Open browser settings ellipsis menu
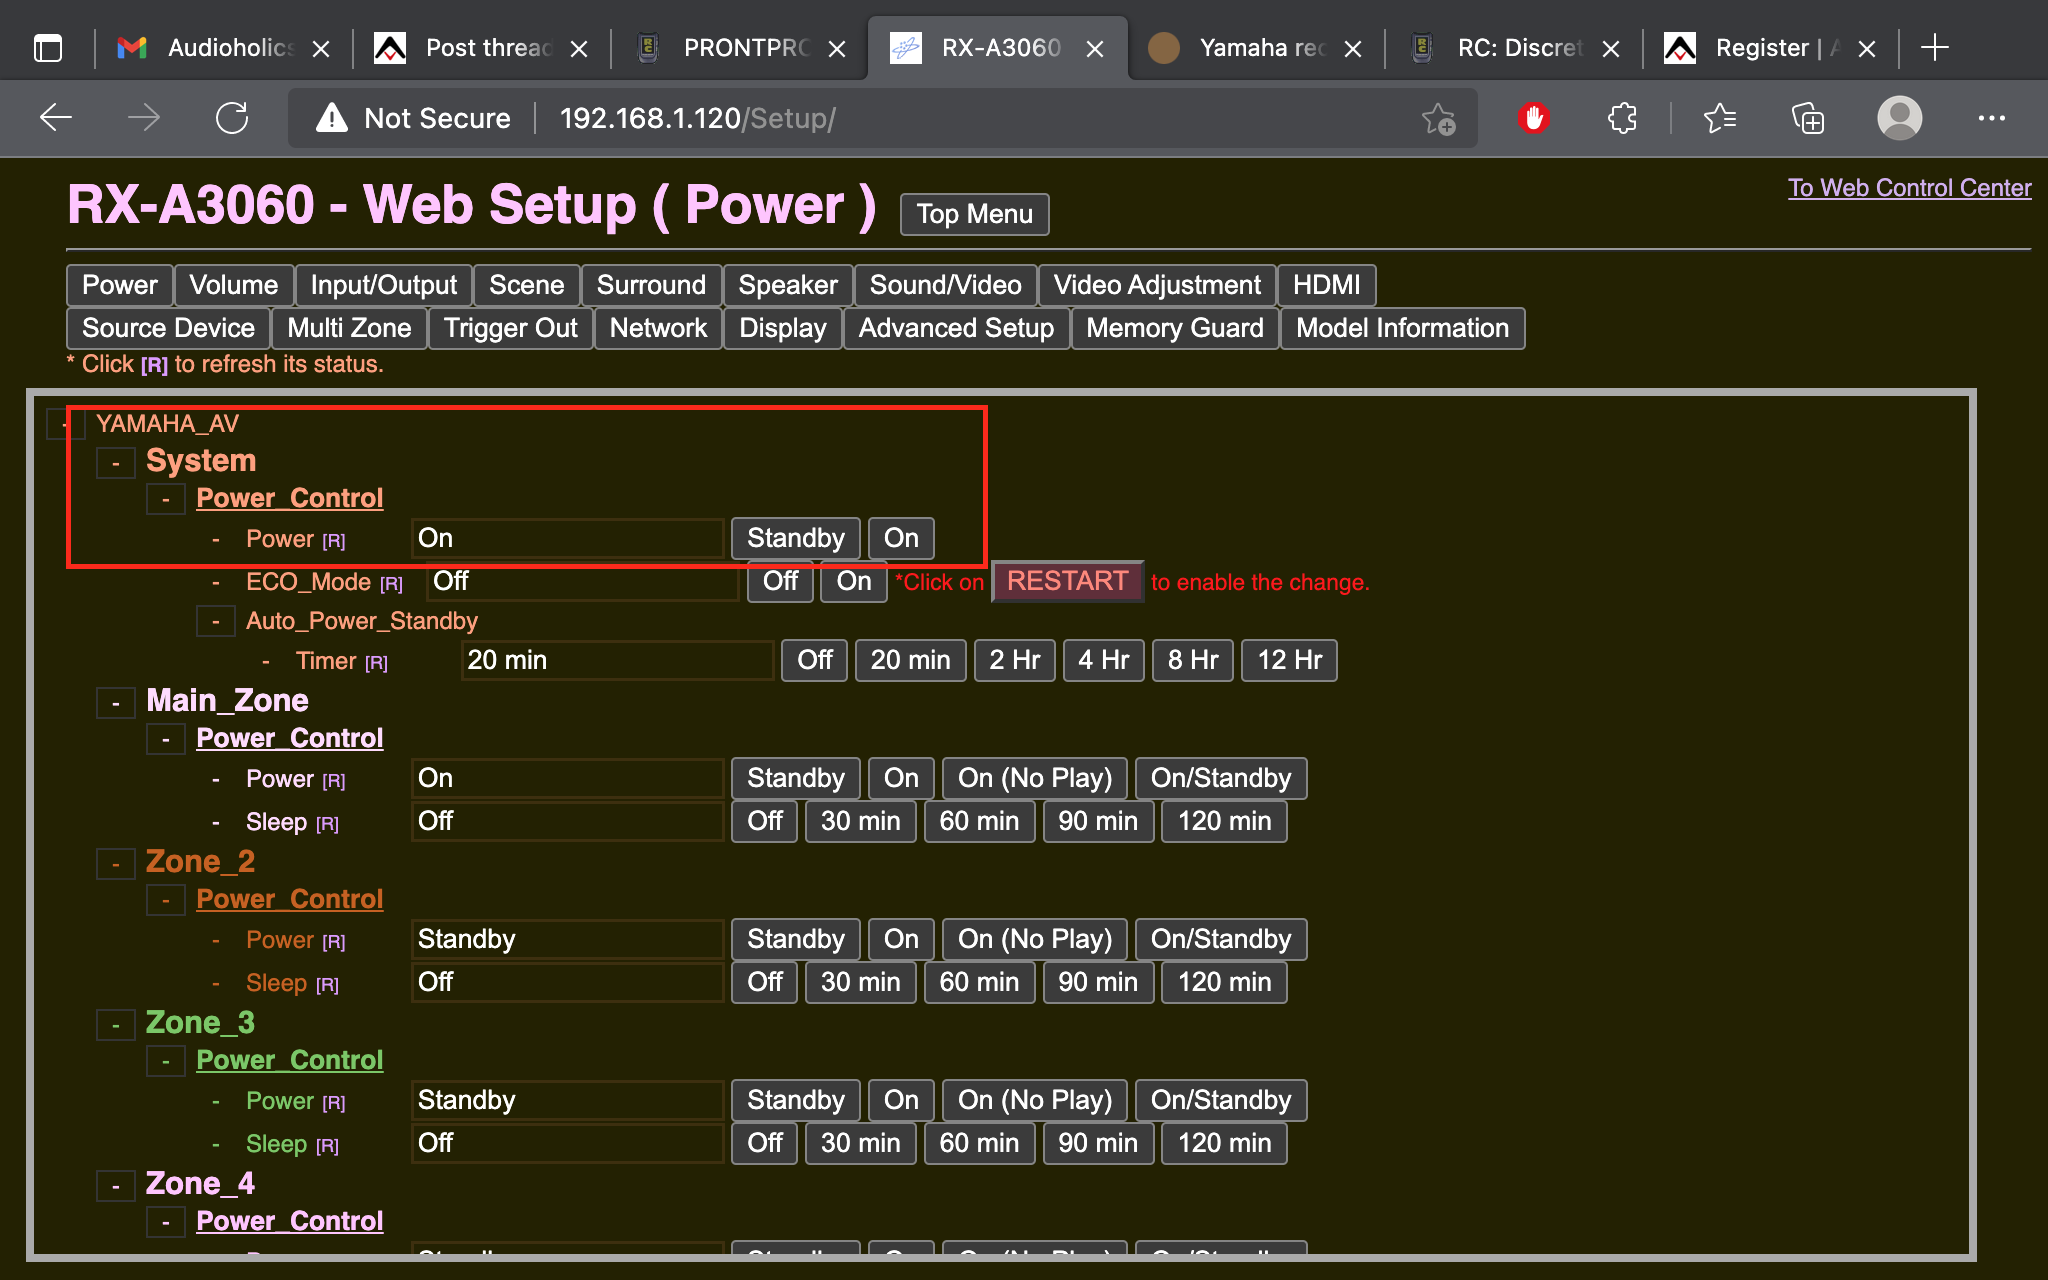Screen dimensions: 2048x1280 click(1991, 118)
